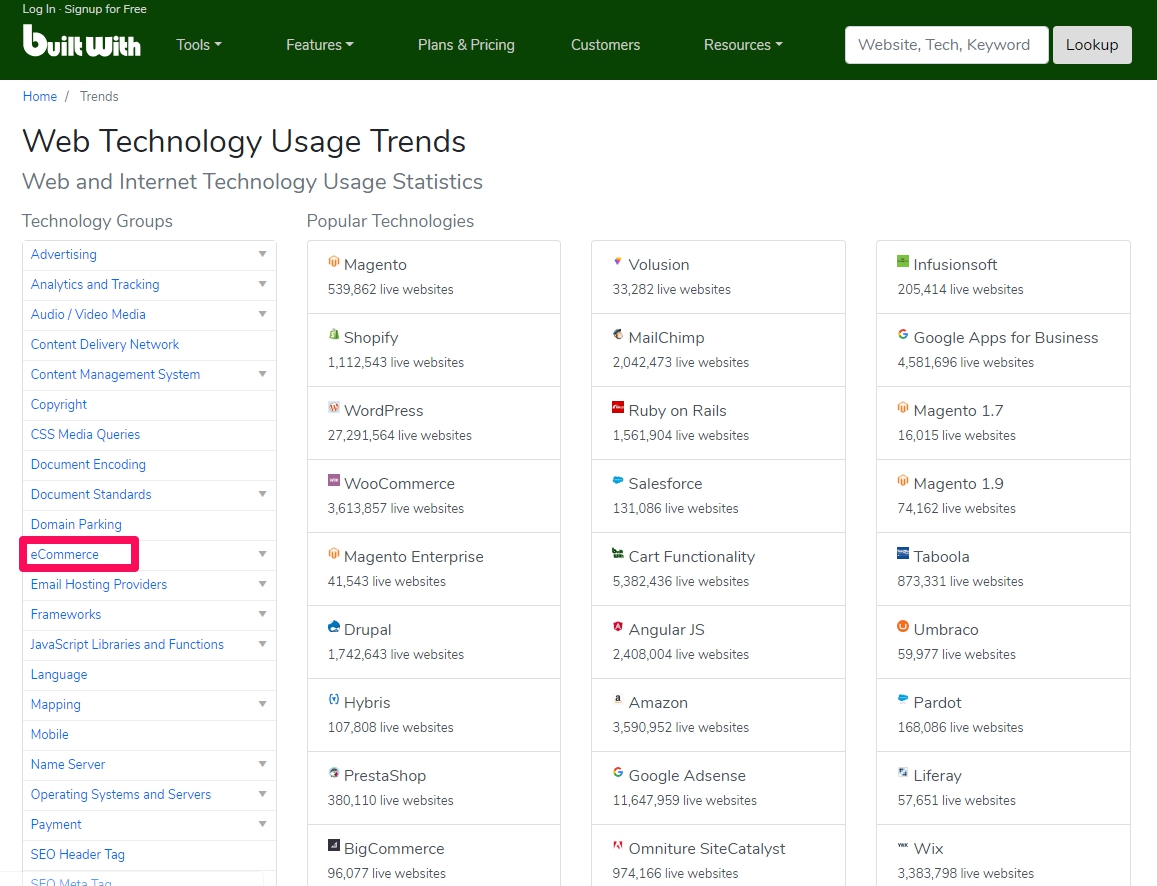Click the Drupal drop icon
The width and height of the screenshot is (1157, 886).
click(x=334, y=628)
